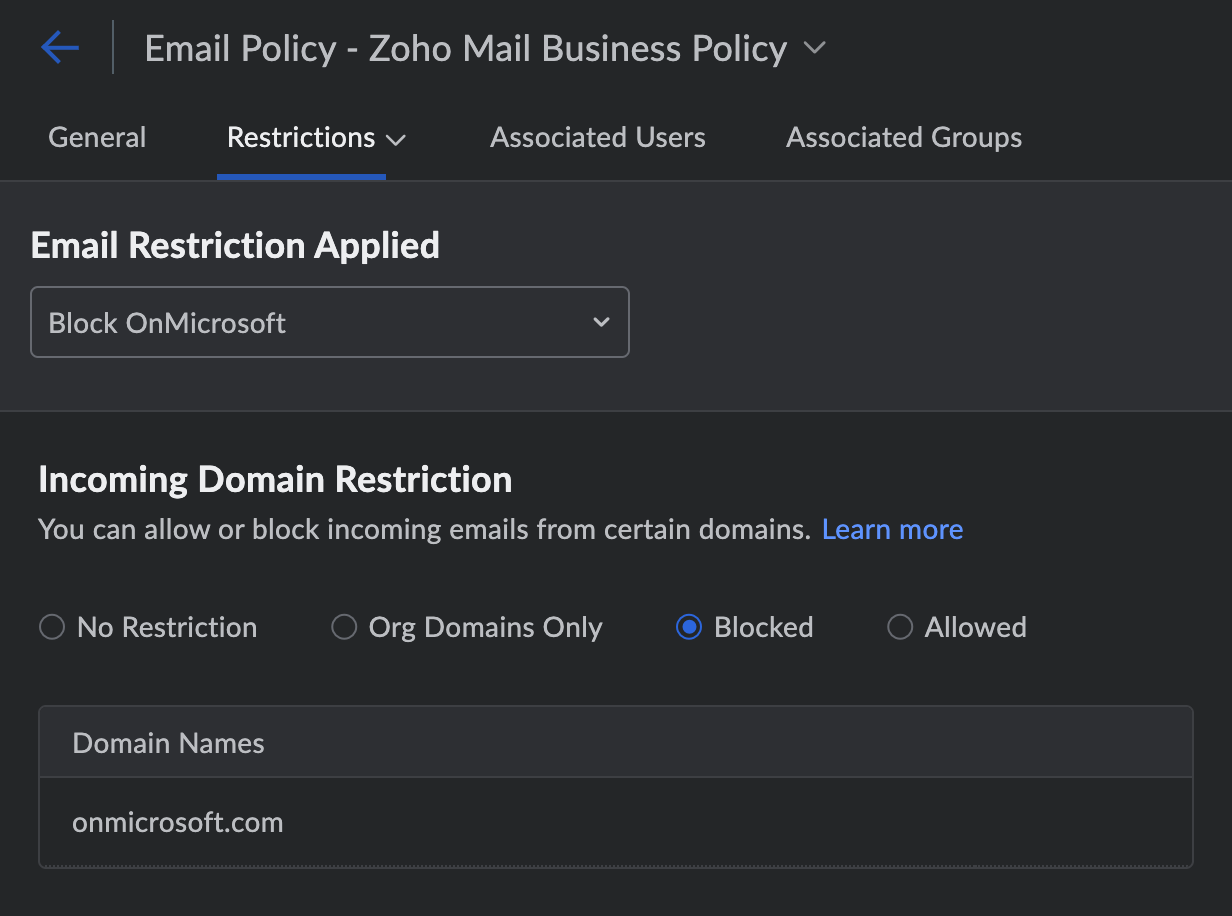This screenshot has height=916, width=1232.
Task: Click the Domain Names column header
Action: pos(168,743)
